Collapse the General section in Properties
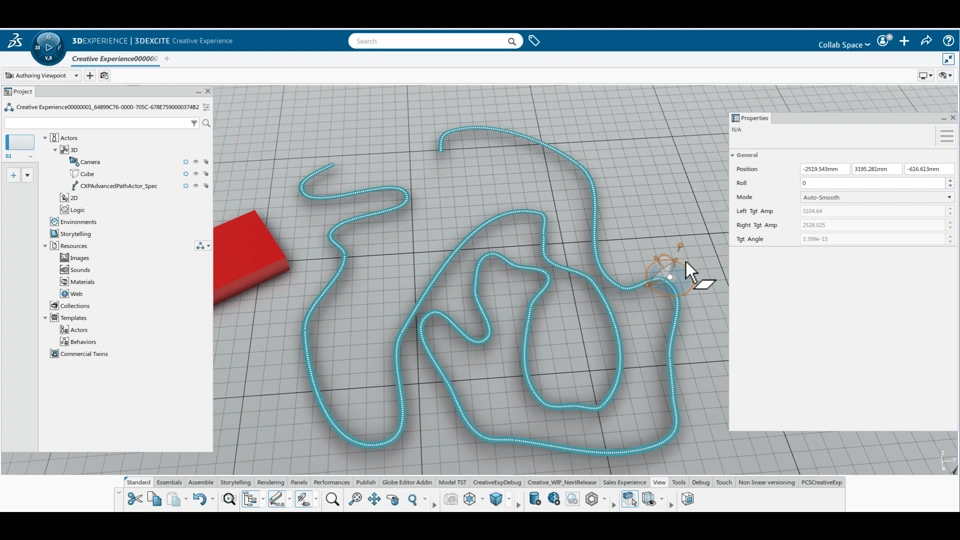The image size is (960, 540). (x=732, y=155)
